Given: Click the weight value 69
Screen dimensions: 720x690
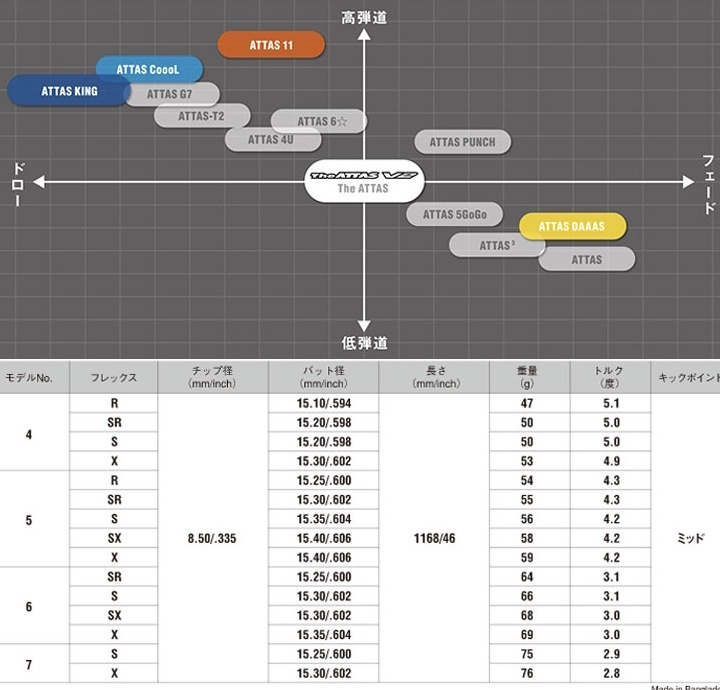Looking at the screenshot, I should click(527, 634).
